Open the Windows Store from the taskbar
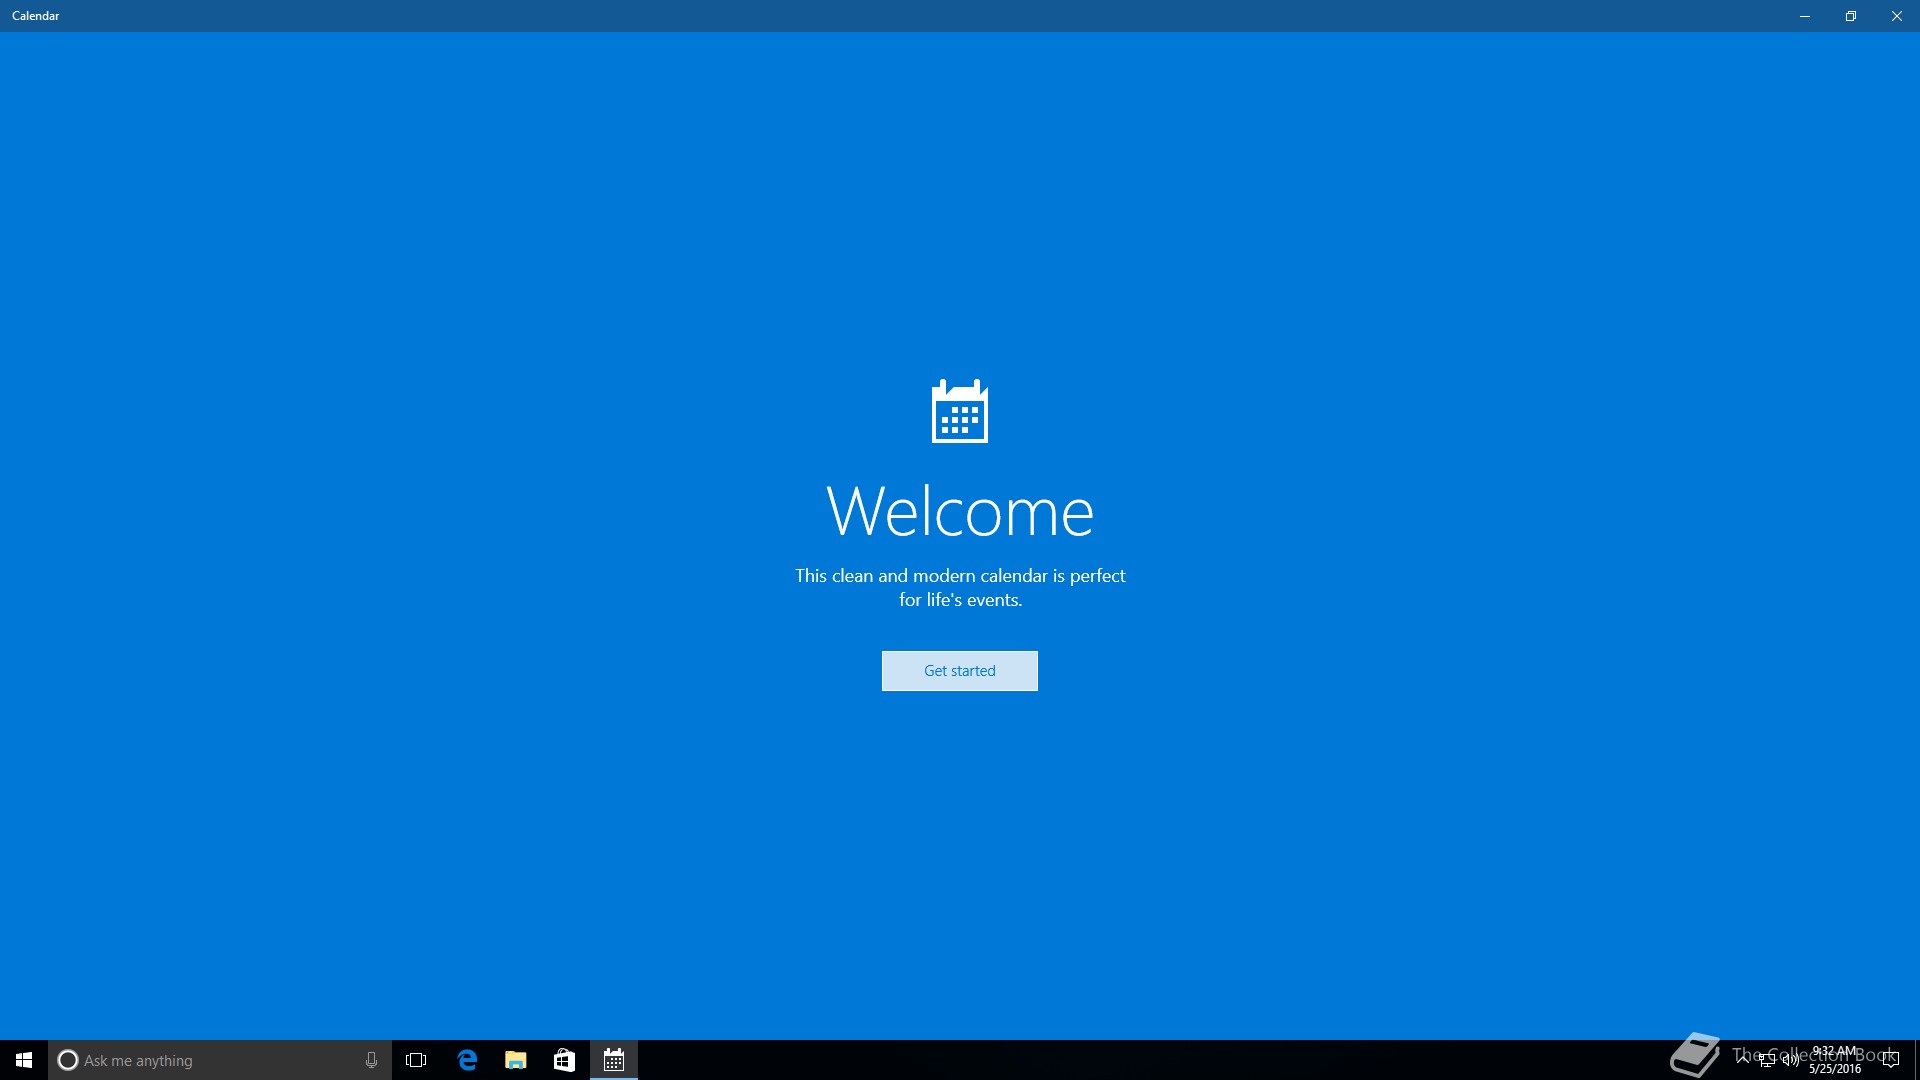Viewport: 1920px width, 1080px height. pyautogui.click(x=564, y=1060)
